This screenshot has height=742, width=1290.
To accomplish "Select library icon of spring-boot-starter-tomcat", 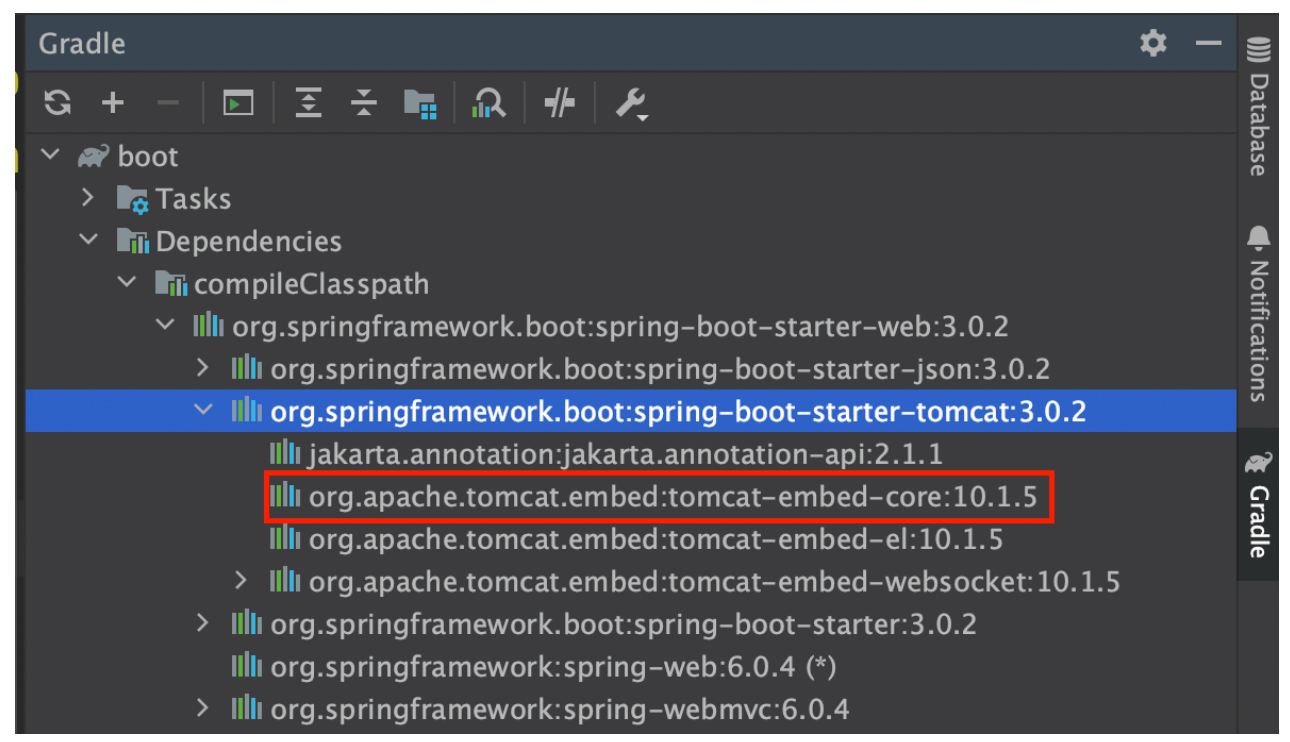I will pos(246,411).
